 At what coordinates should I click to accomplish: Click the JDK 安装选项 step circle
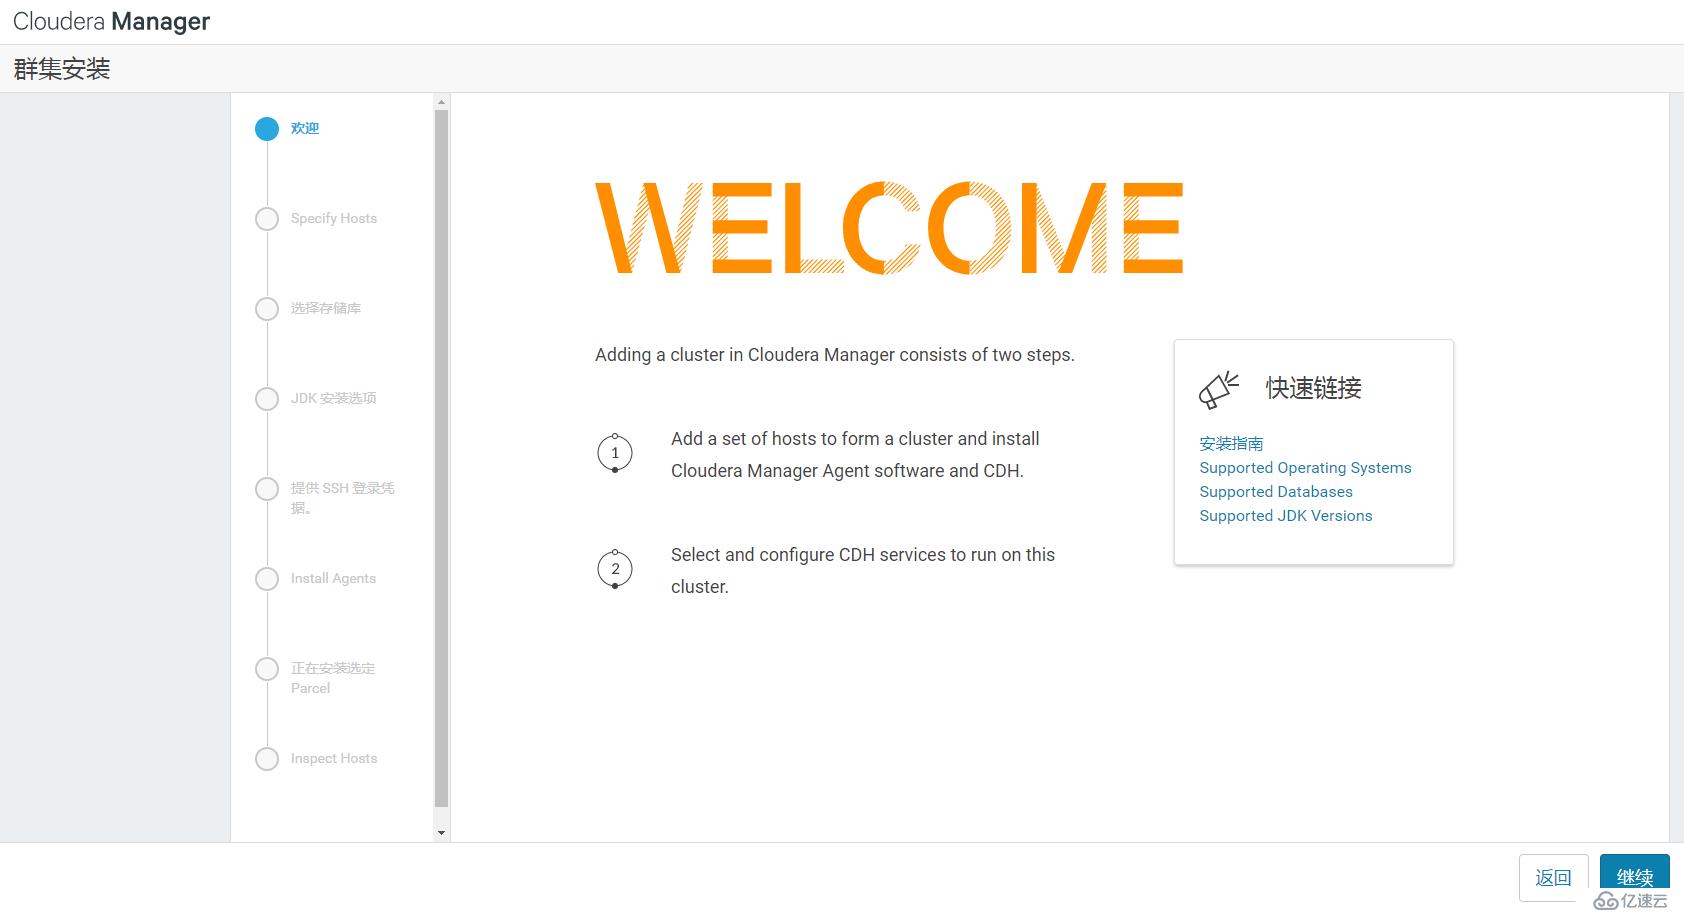[267, 399]
